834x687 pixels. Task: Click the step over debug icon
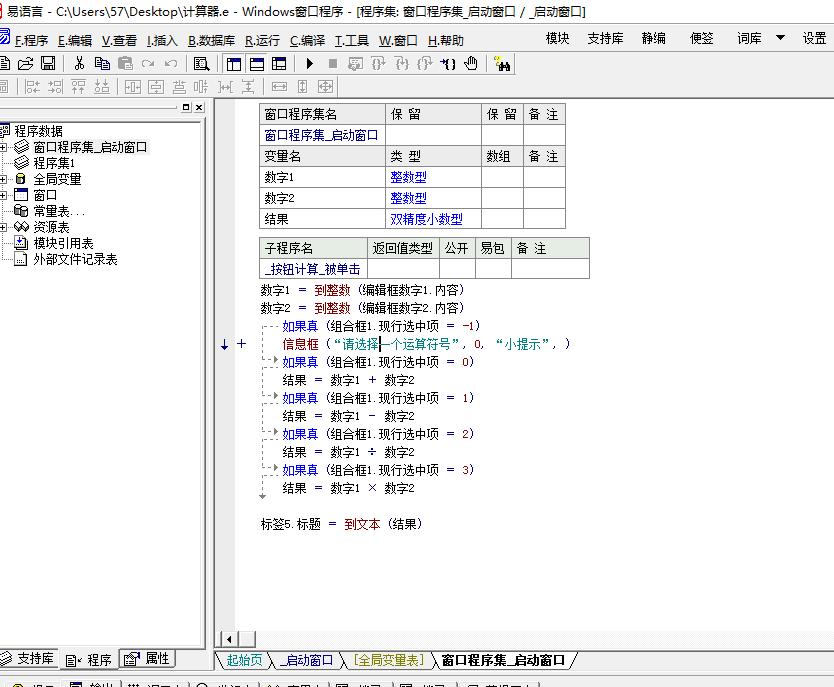[x=378, y=64]
